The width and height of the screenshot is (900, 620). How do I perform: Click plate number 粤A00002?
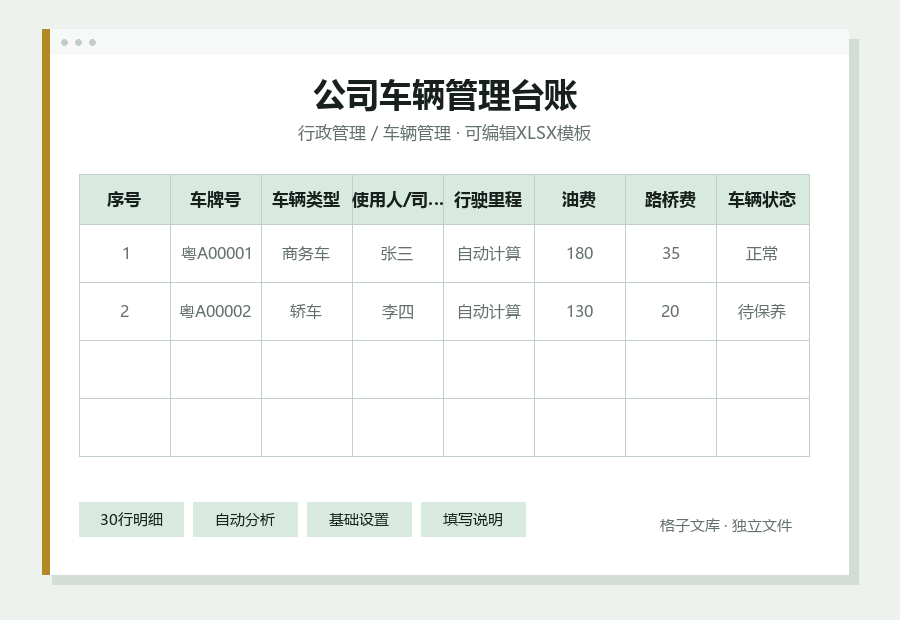click(x=216, y=311)
